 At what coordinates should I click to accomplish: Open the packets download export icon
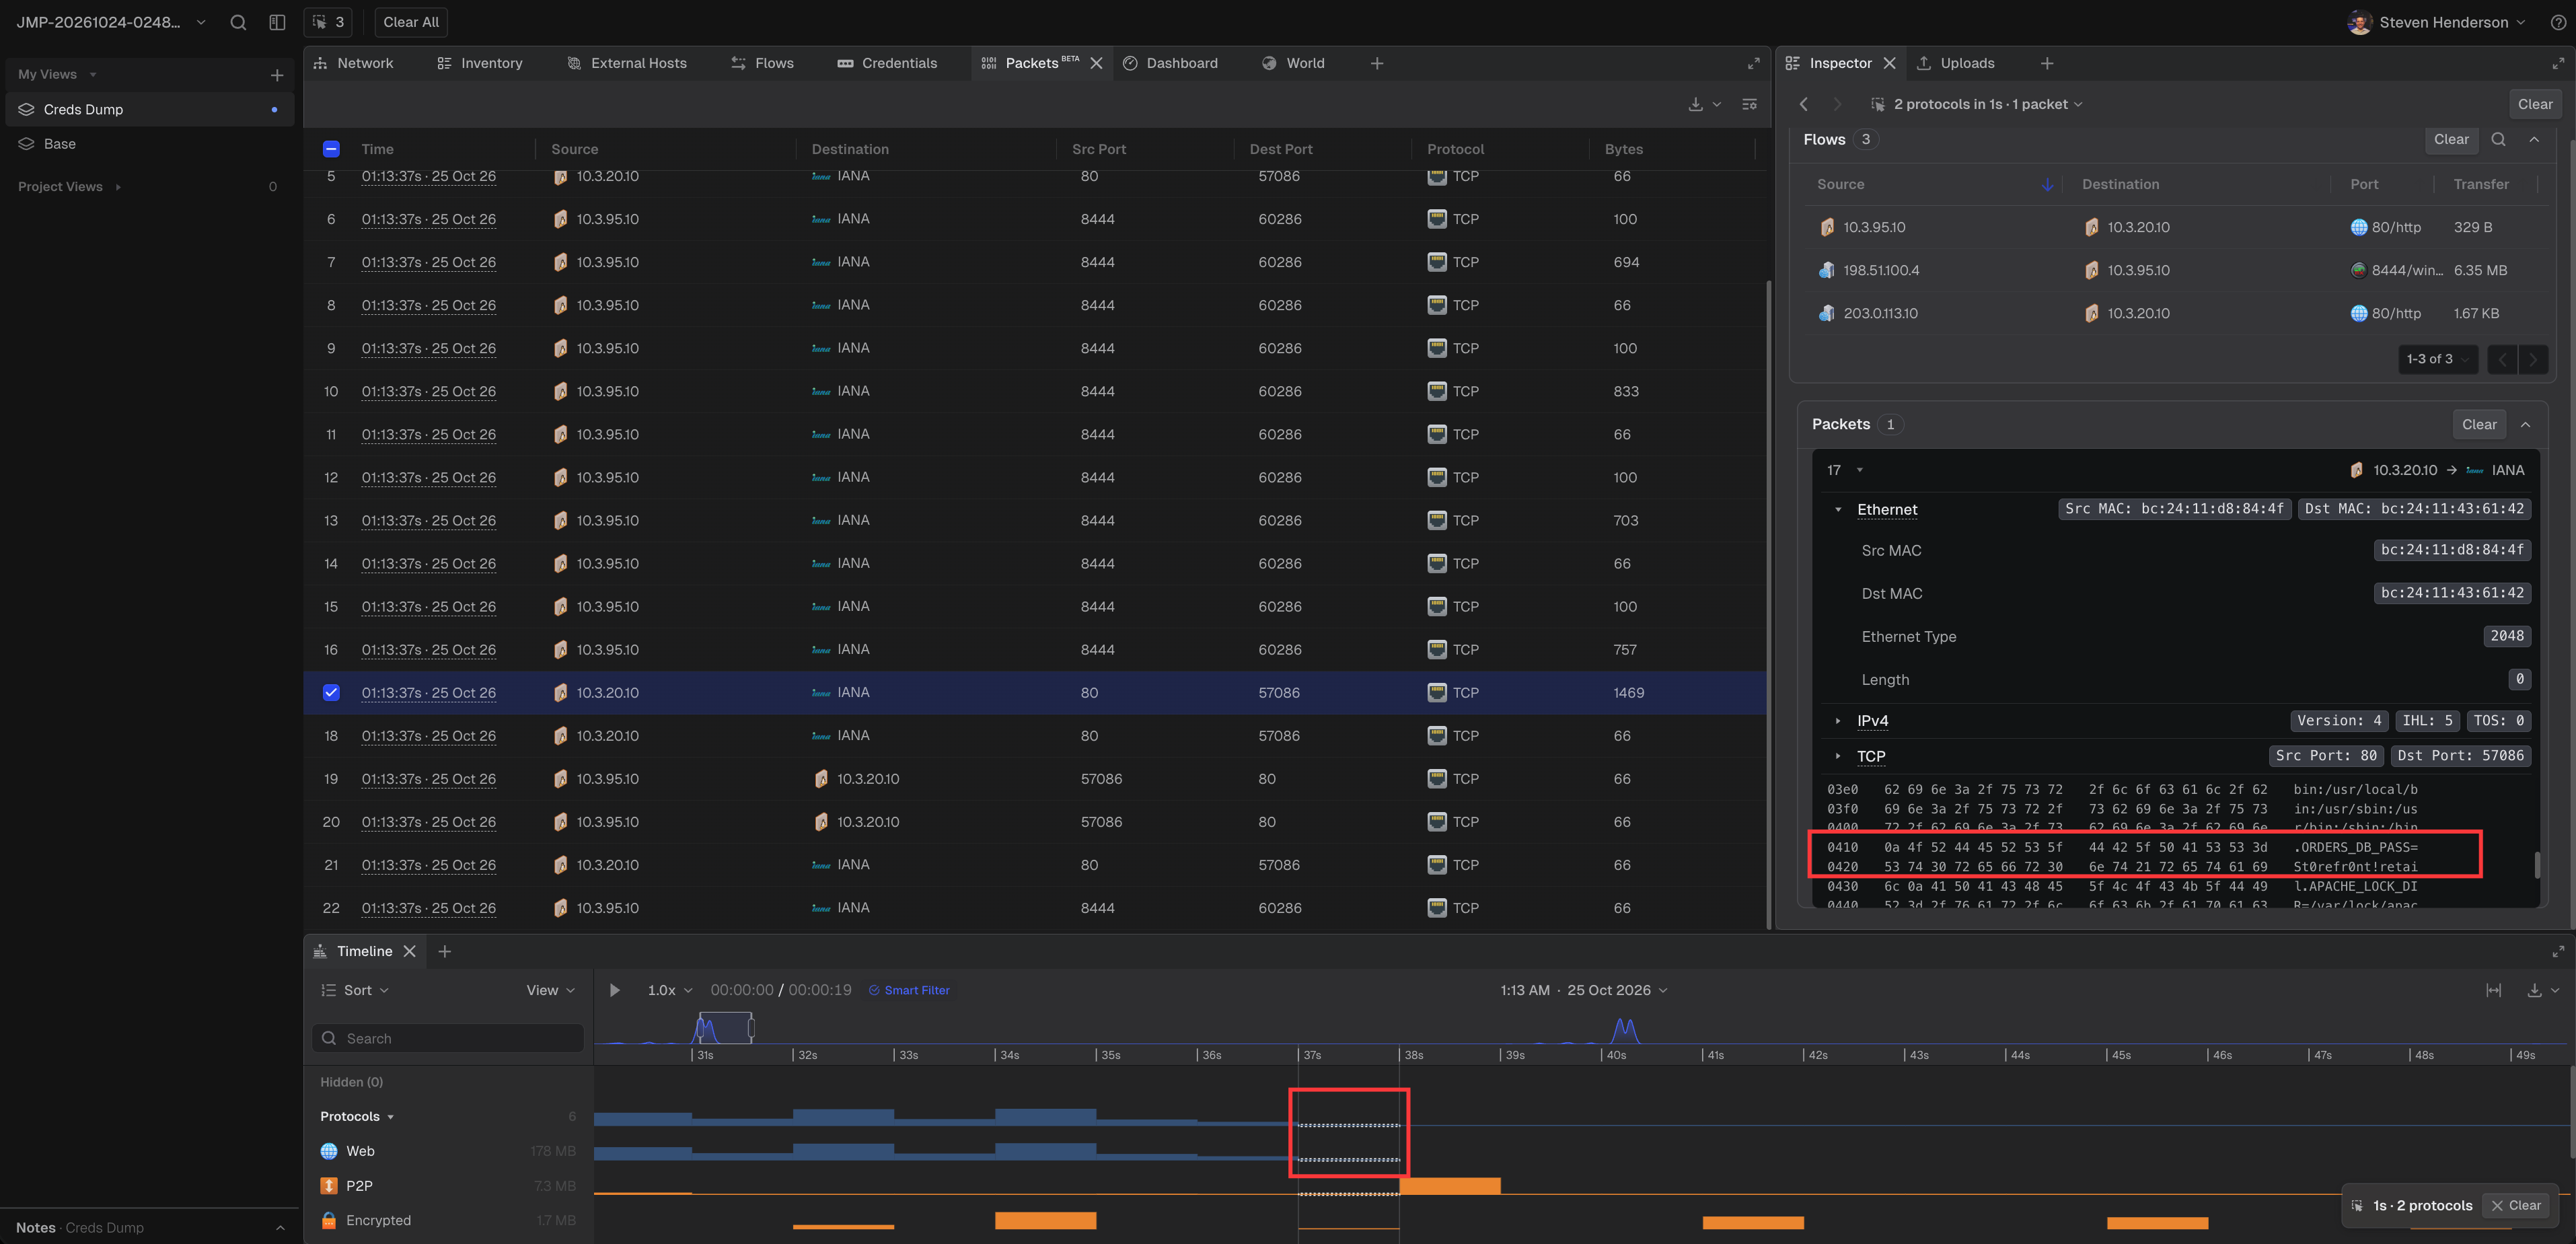1696,104
